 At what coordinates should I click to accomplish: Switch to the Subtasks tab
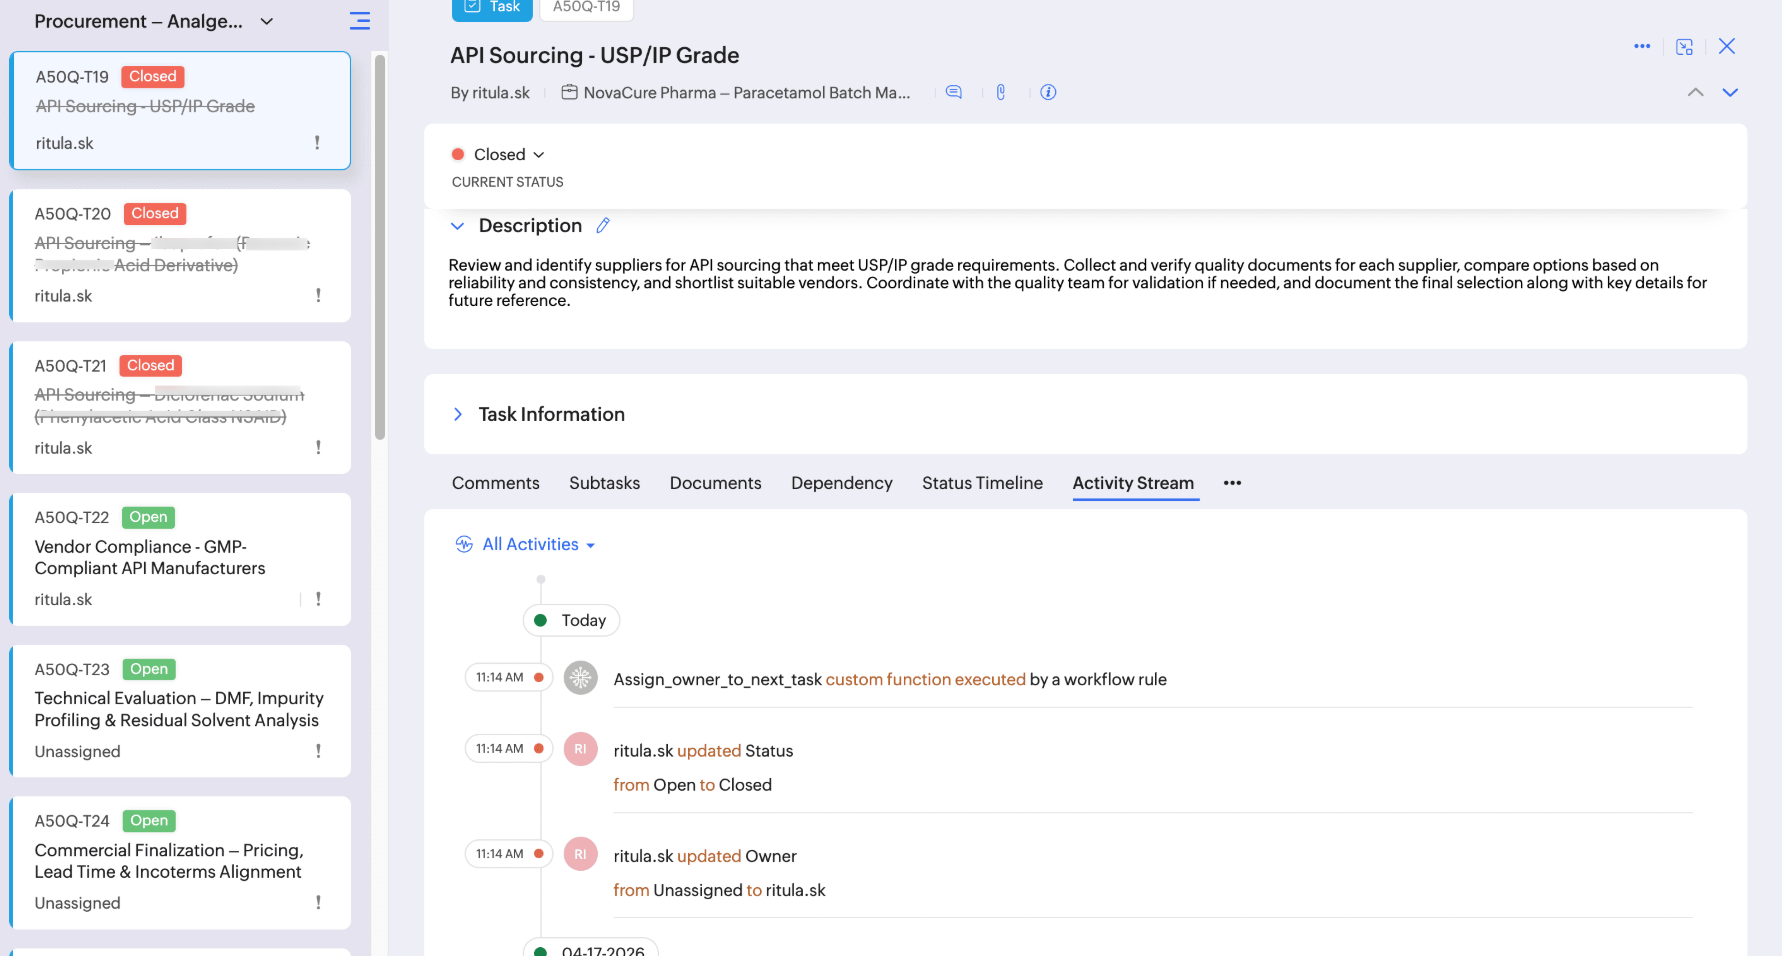[604, 483]
